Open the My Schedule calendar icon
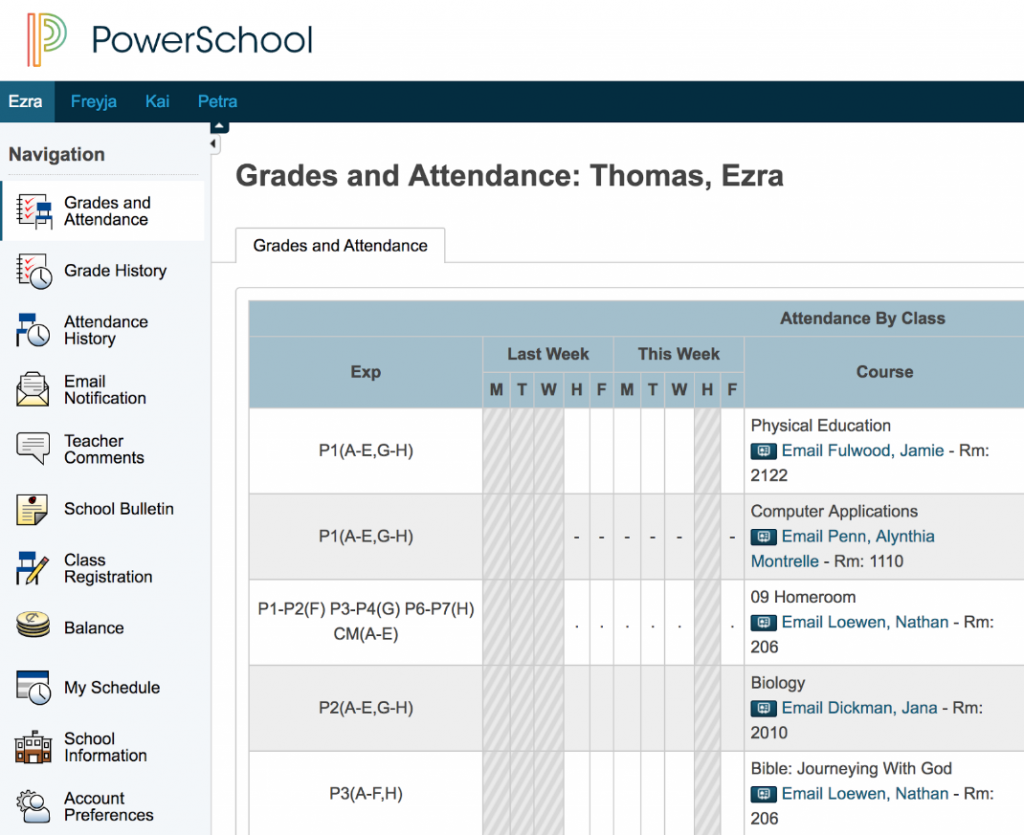Image resolution: width=1024 pixels, height=835 pixels. tap(33, 688)
